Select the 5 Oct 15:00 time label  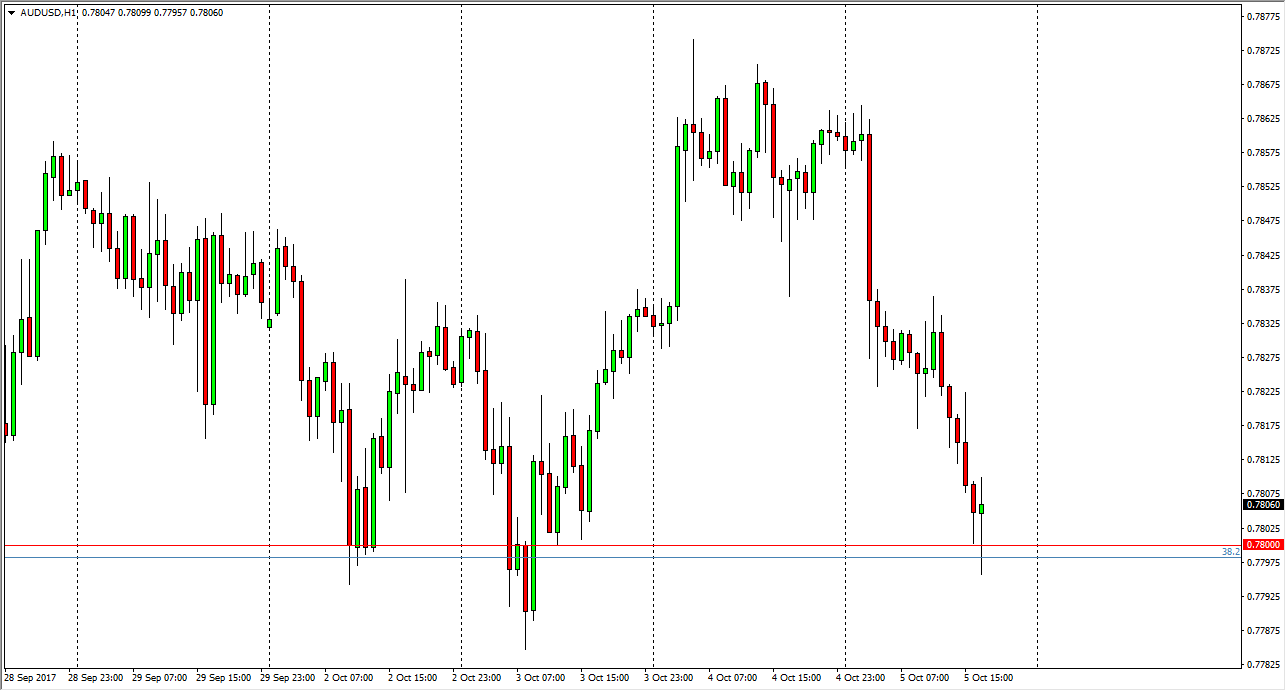(x=989, y=678)
